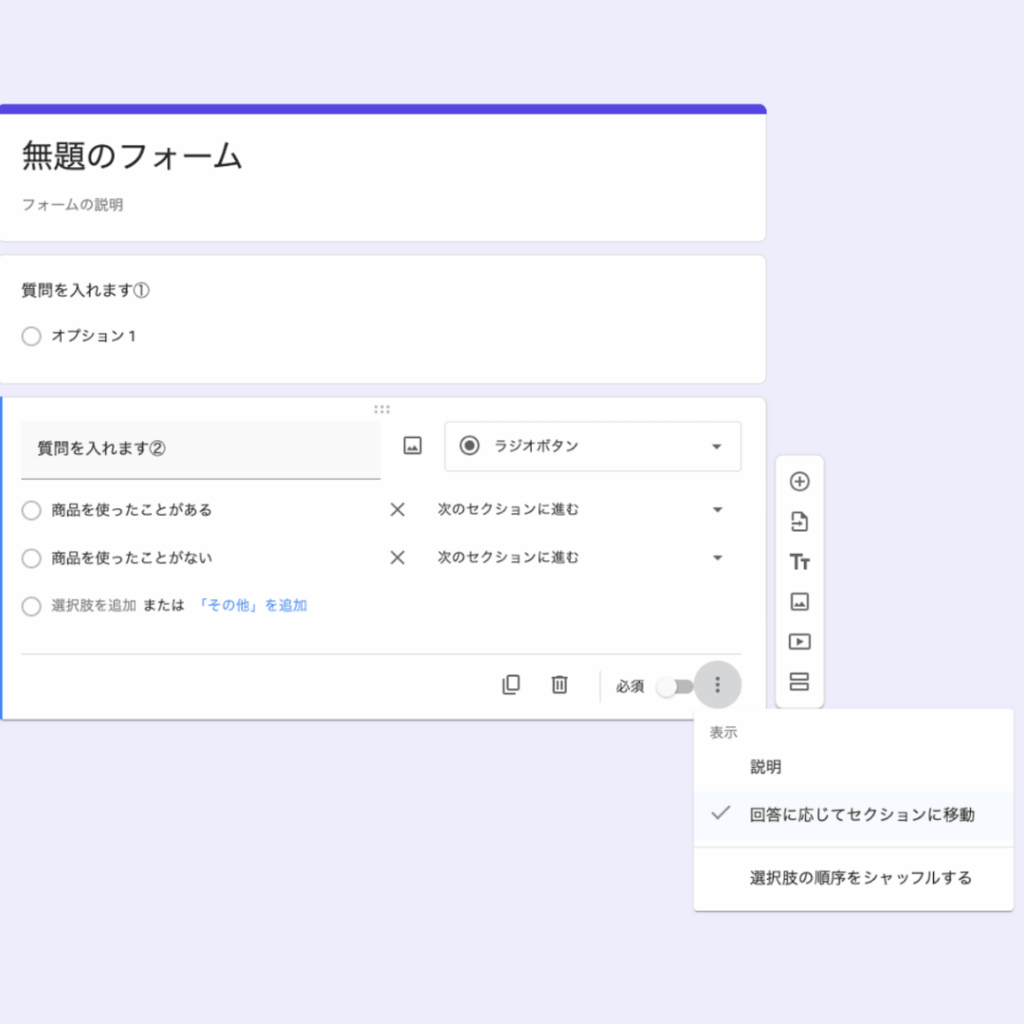The height and width of the screenshot is (1024, 1024).
Task: Edit option text 商品を使ったことがある
Action: coord(132,510)
